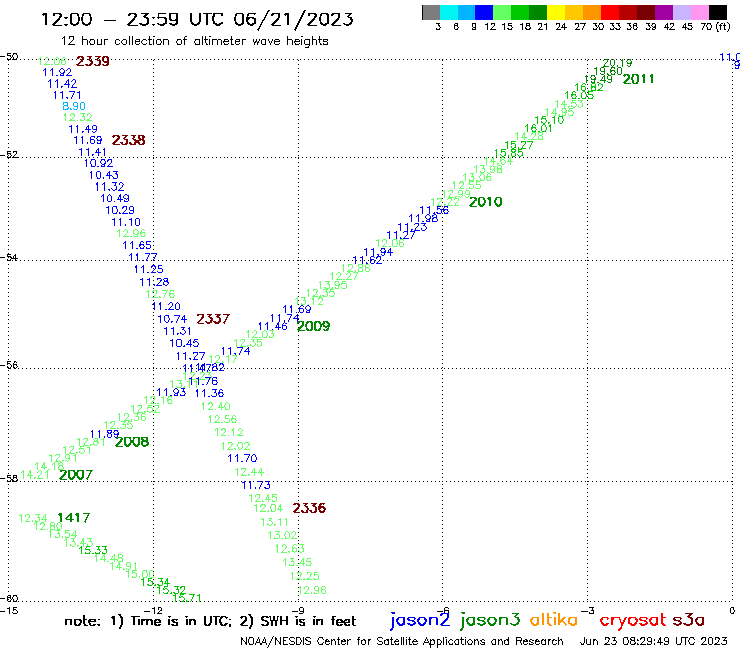This screenshot has height=650, width=740.
Task: Click the cyan swatch in the wave height legend
Action: pyautogui.click(x=449, y=12)
